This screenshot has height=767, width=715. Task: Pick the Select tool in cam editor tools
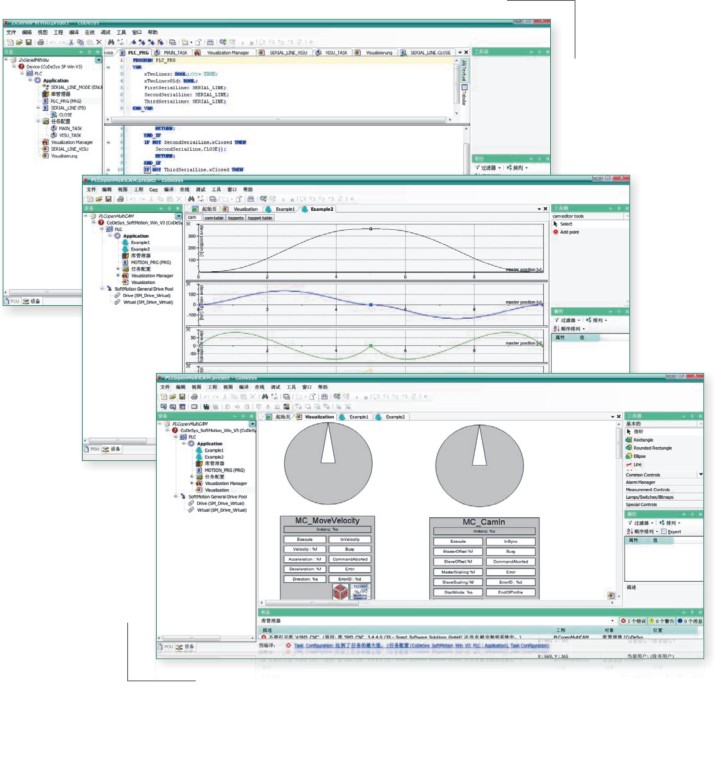[566, 224]
